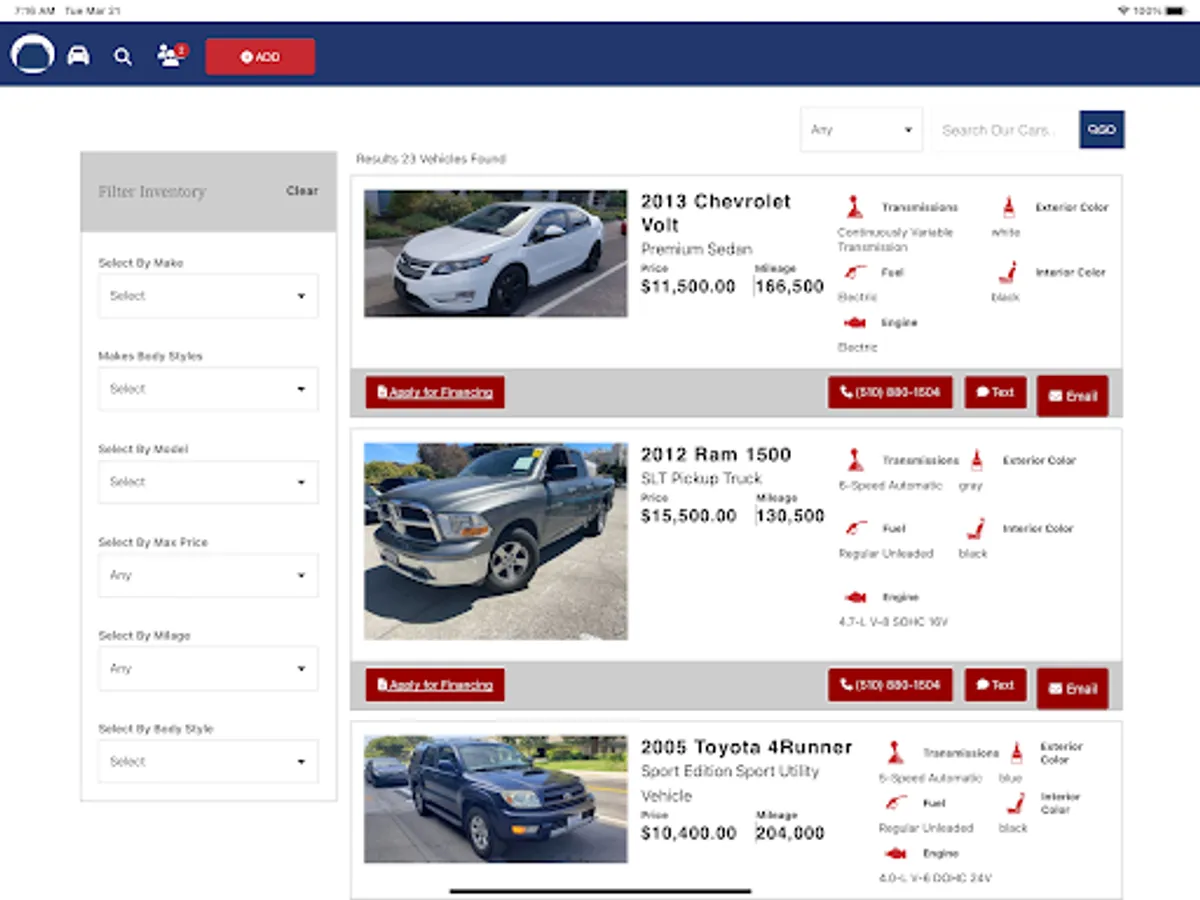
Task: Click the 4Runner Fuel nozzle icon
Action: pyautogui.click(x=895, y=803)
